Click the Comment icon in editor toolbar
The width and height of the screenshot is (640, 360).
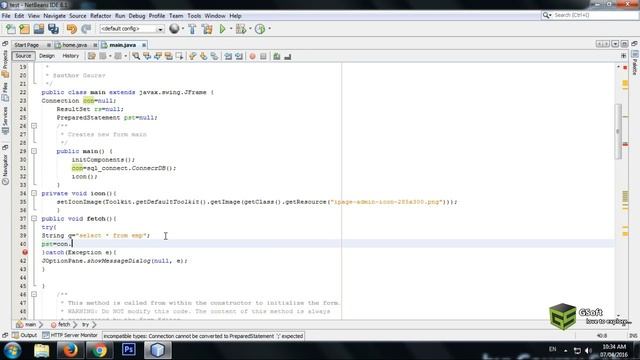(277, 56)
